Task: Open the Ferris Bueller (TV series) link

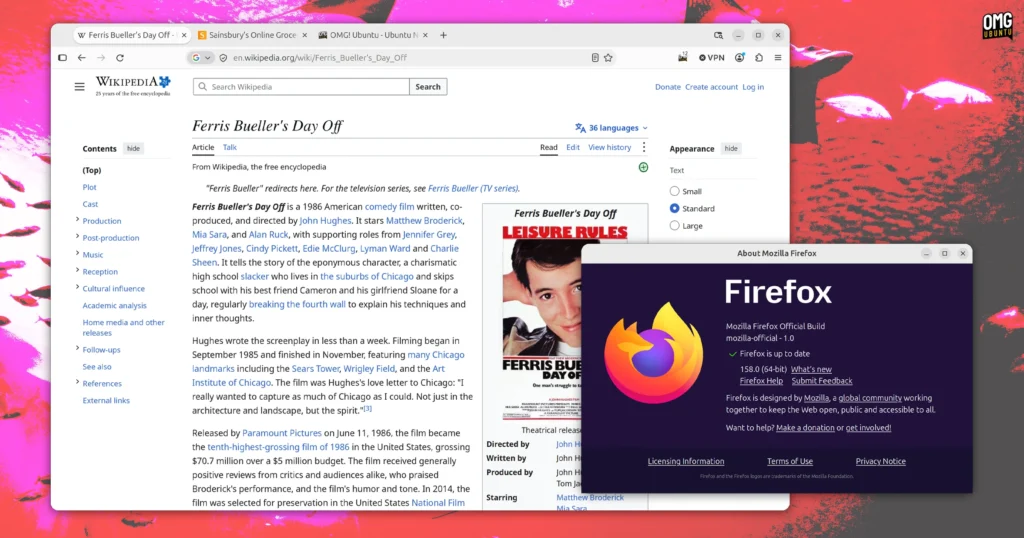Action: point(473,189)
